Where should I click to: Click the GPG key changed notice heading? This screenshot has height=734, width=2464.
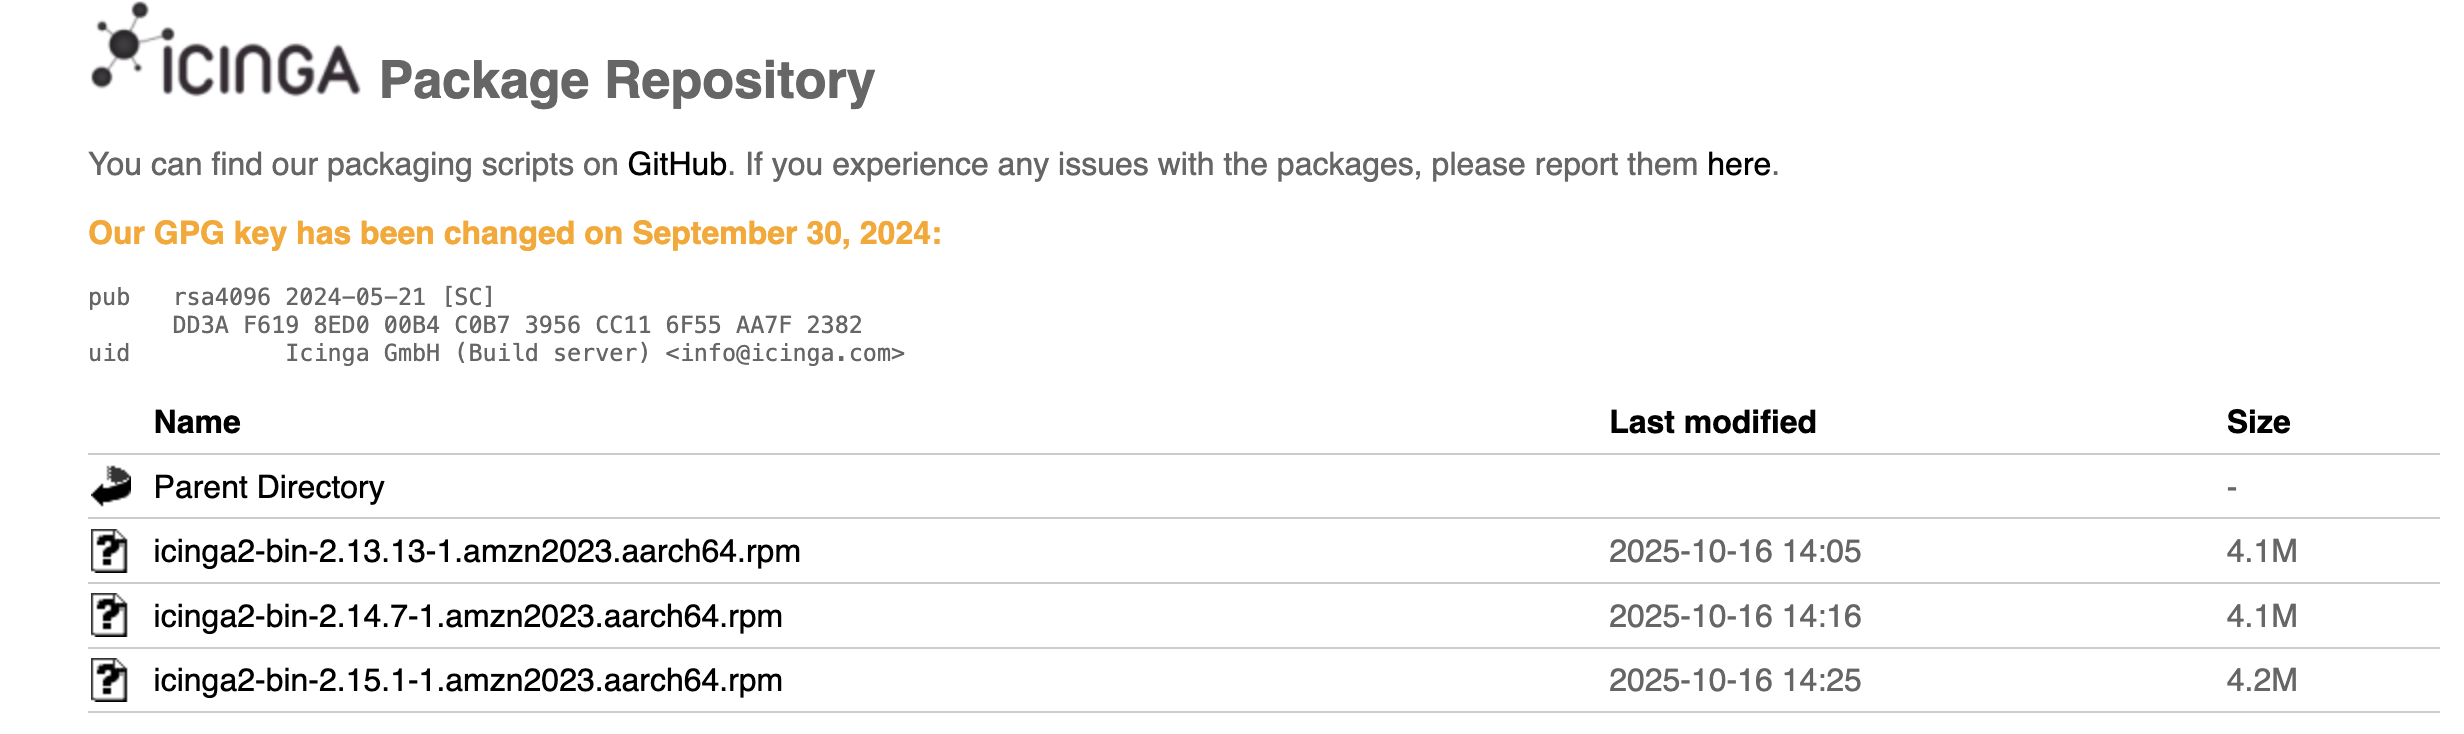pyautogui.click(x=514, y=233)
